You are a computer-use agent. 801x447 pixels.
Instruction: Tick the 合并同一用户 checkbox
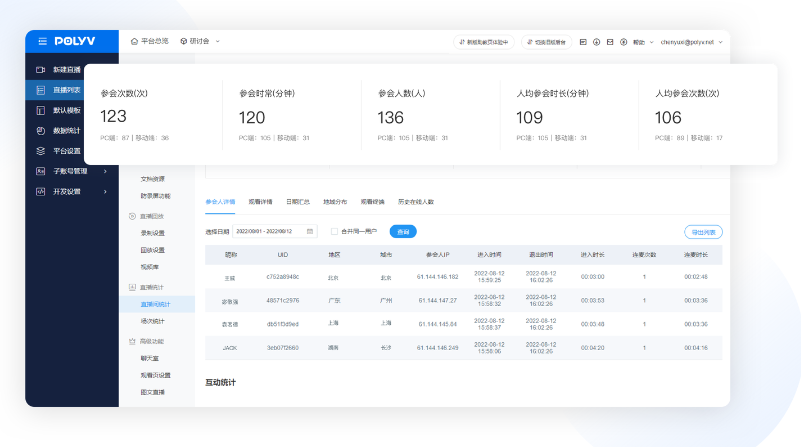[x=334, y=231]
